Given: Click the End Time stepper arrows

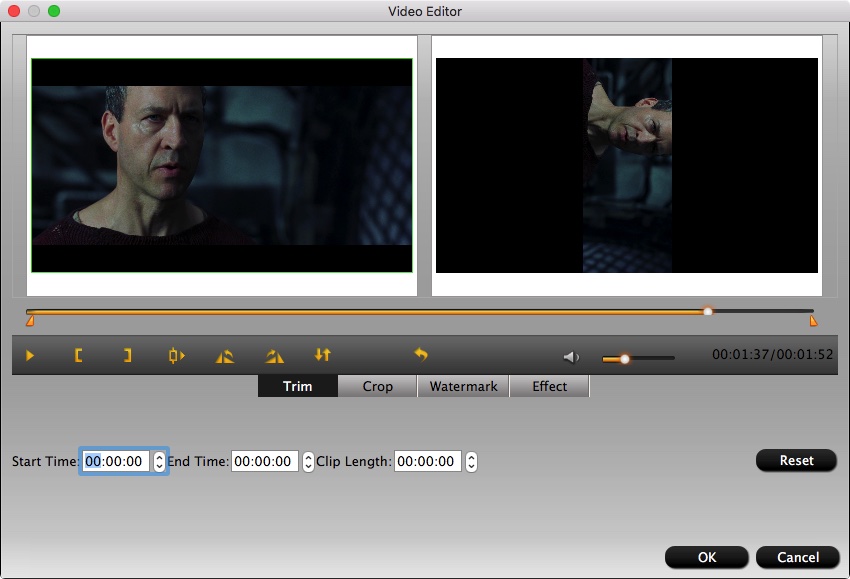Looking at the screenshot, I should [x=308, y=462].
